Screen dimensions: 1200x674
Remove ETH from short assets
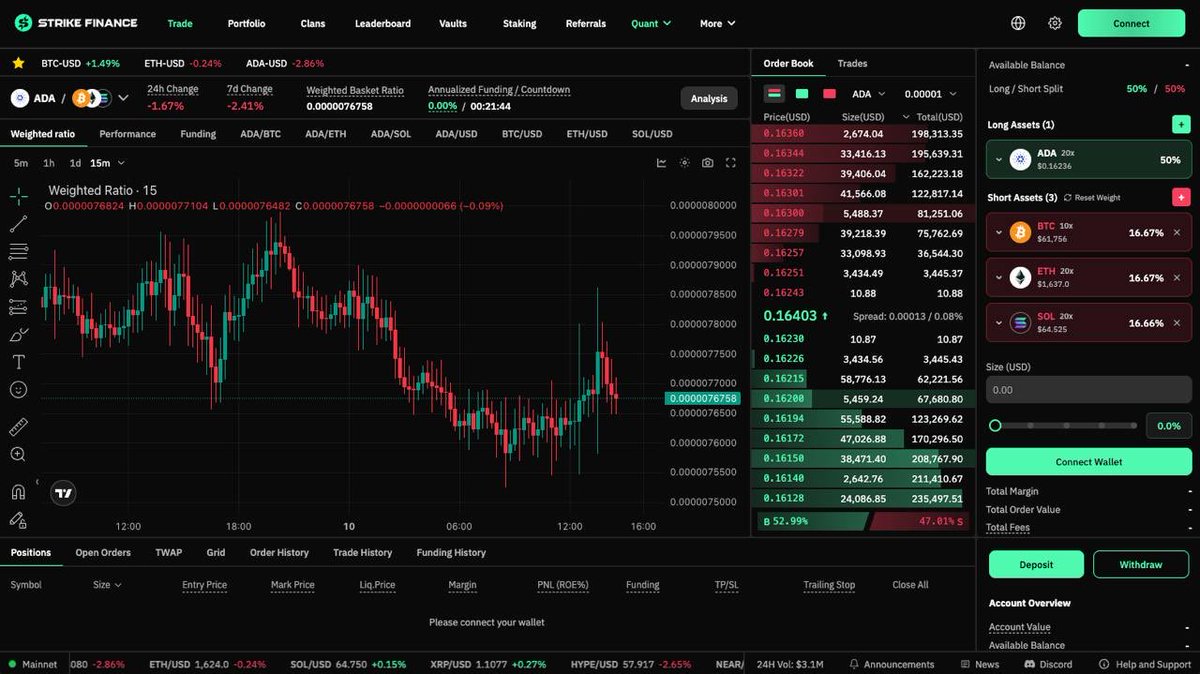[x=1176, y=277]
